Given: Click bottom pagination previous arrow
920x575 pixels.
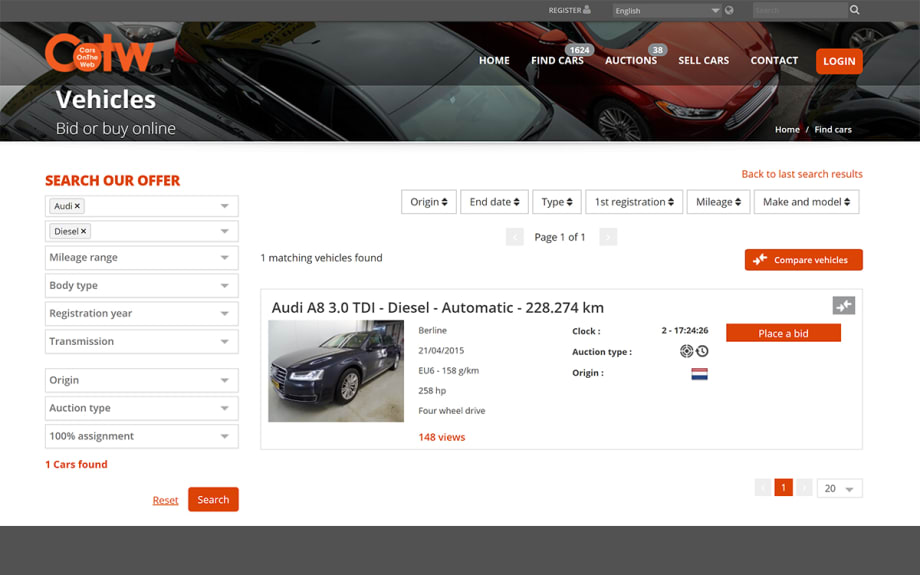Looking at the screenshot, I should coord(763,488).
